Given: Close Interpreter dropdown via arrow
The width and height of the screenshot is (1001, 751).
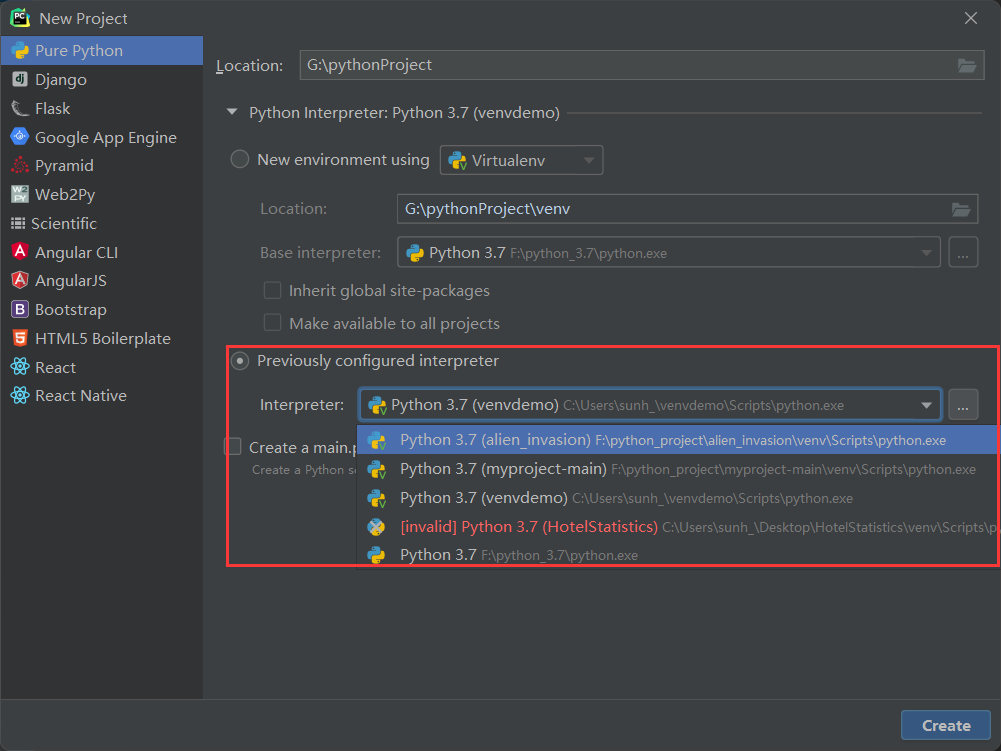Looking at the screenshot, I should (926, 405).
